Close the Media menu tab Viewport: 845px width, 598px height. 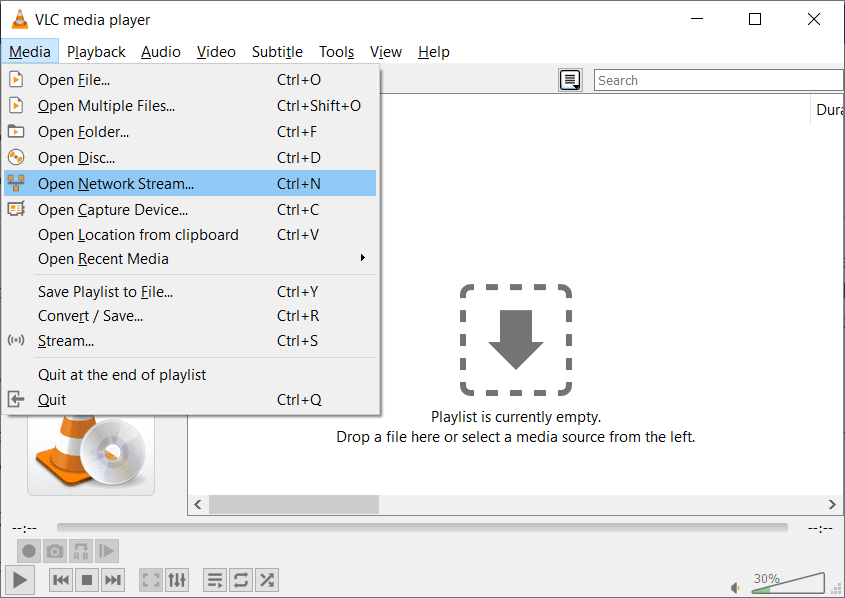point(30,52)
